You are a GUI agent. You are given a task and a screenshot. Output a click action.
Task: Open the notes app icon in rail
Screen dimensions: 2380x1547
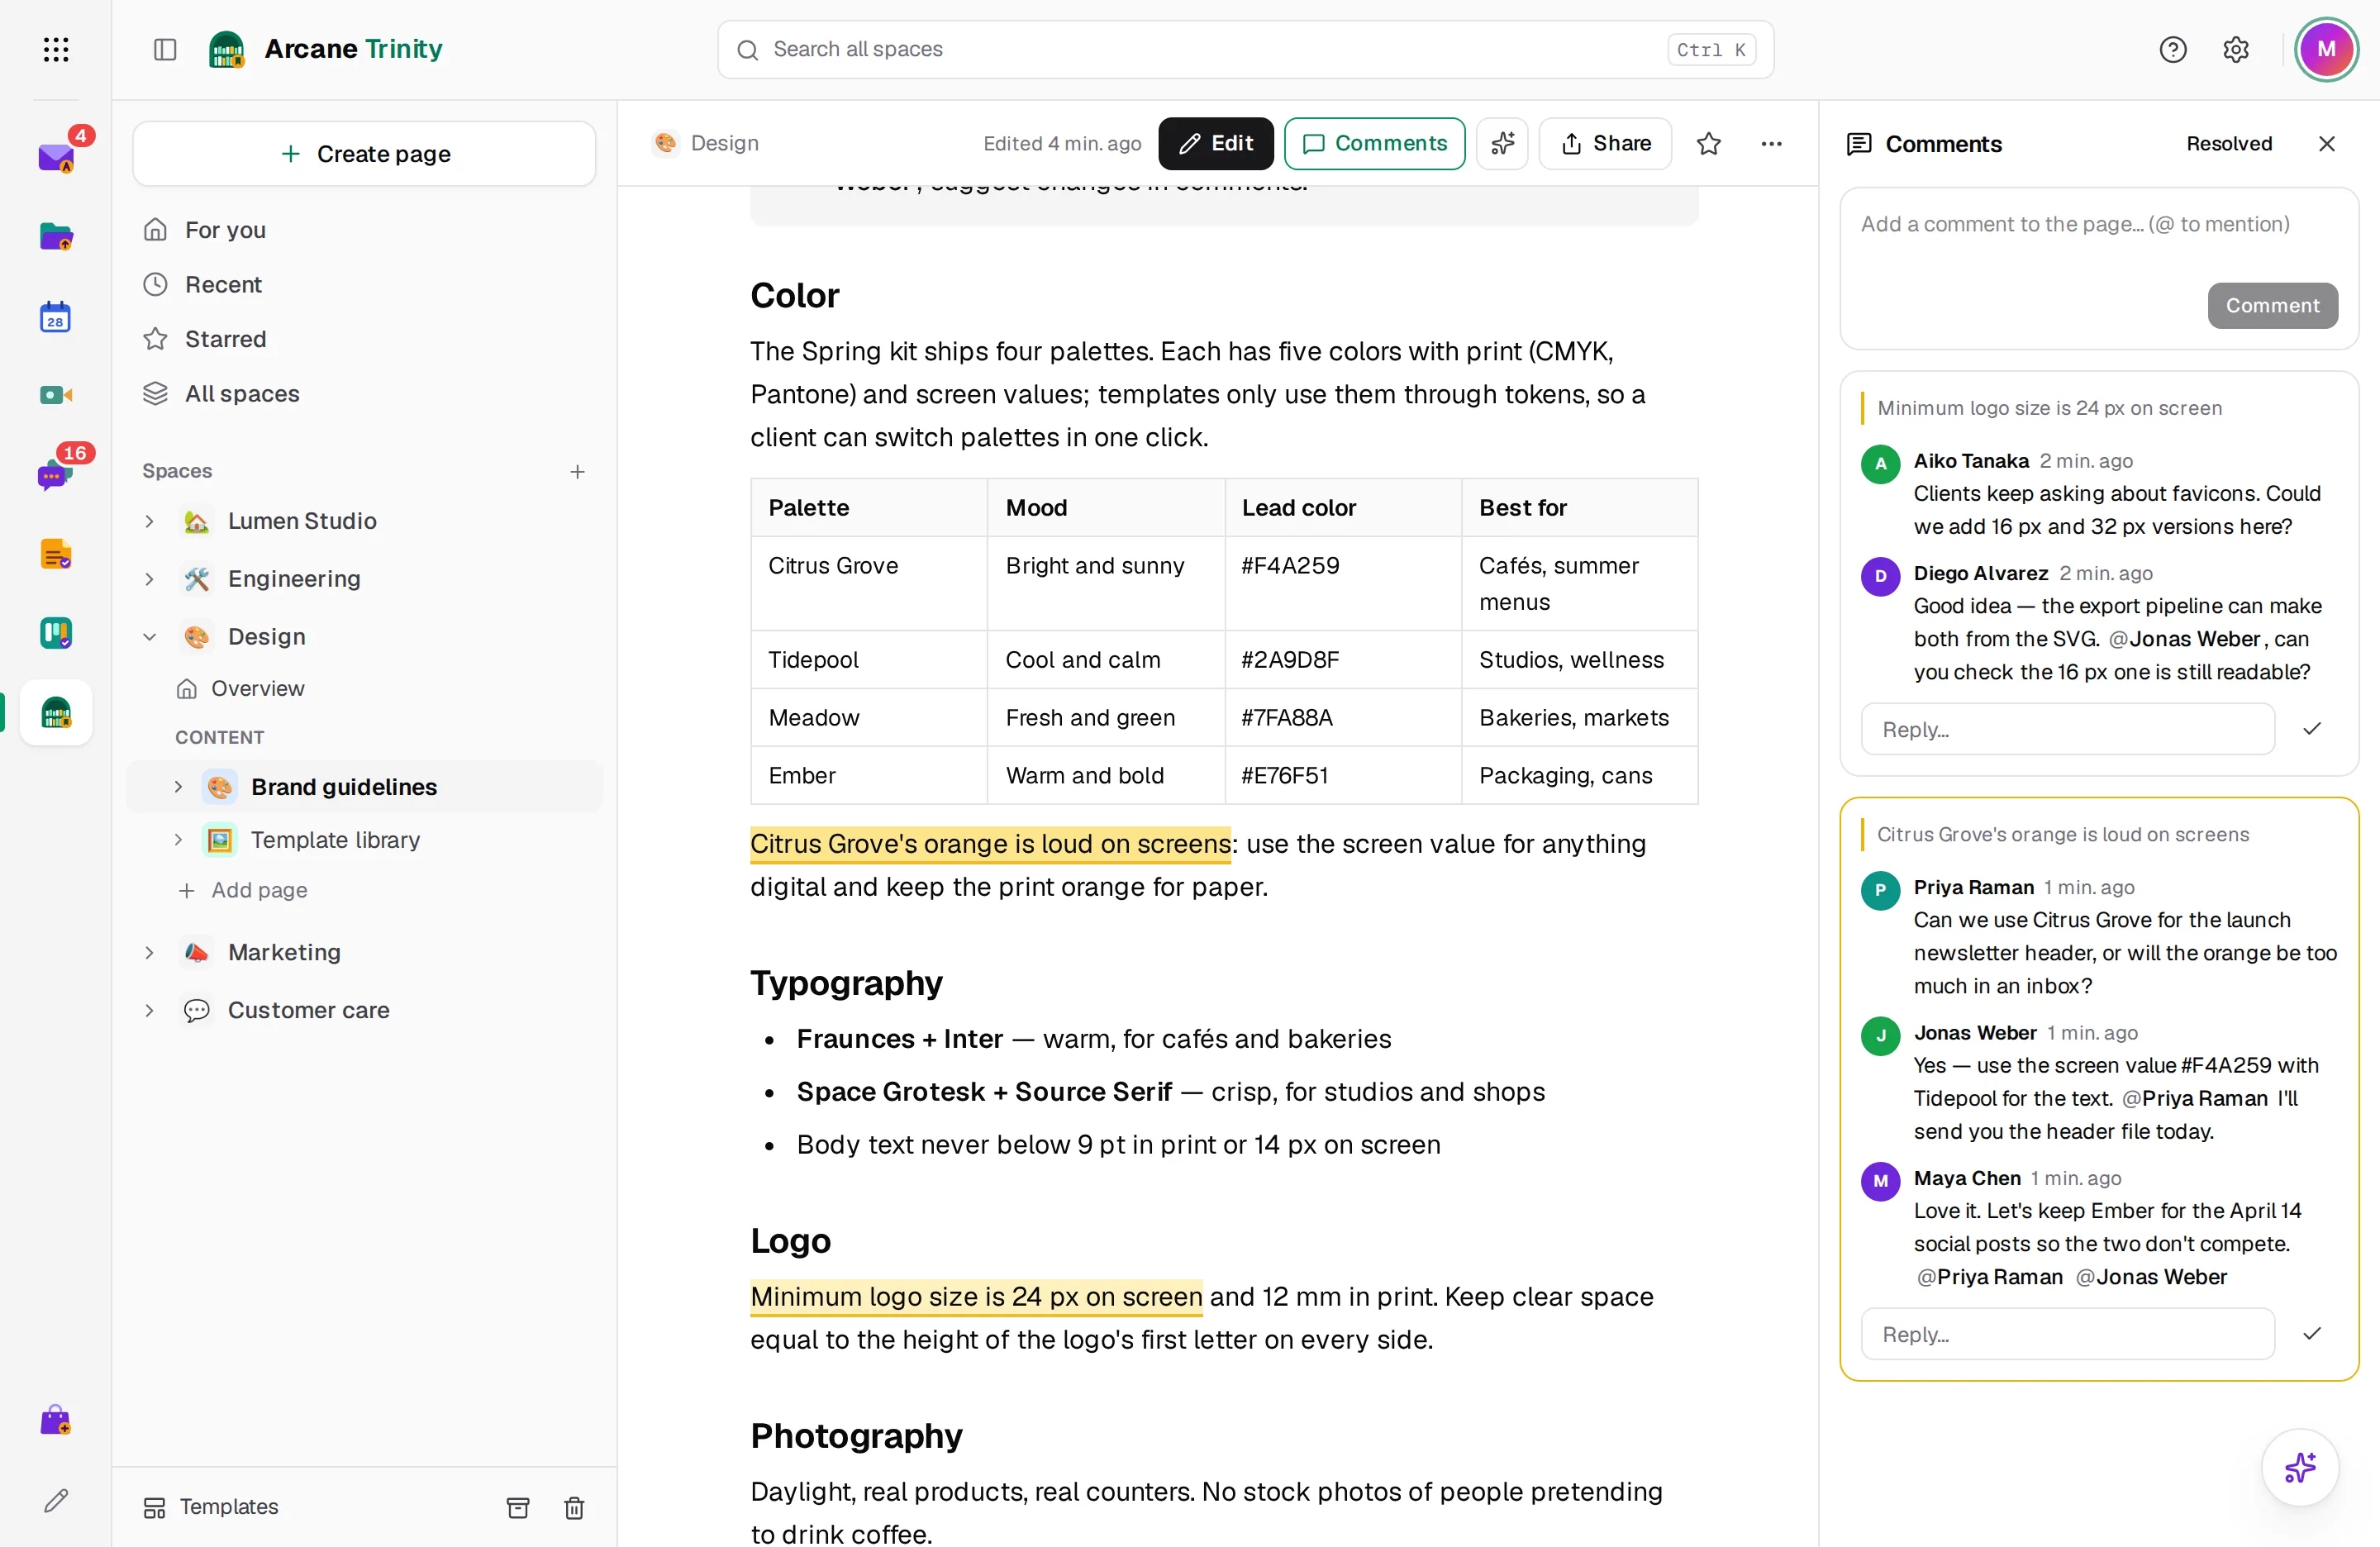pos(56,554)
